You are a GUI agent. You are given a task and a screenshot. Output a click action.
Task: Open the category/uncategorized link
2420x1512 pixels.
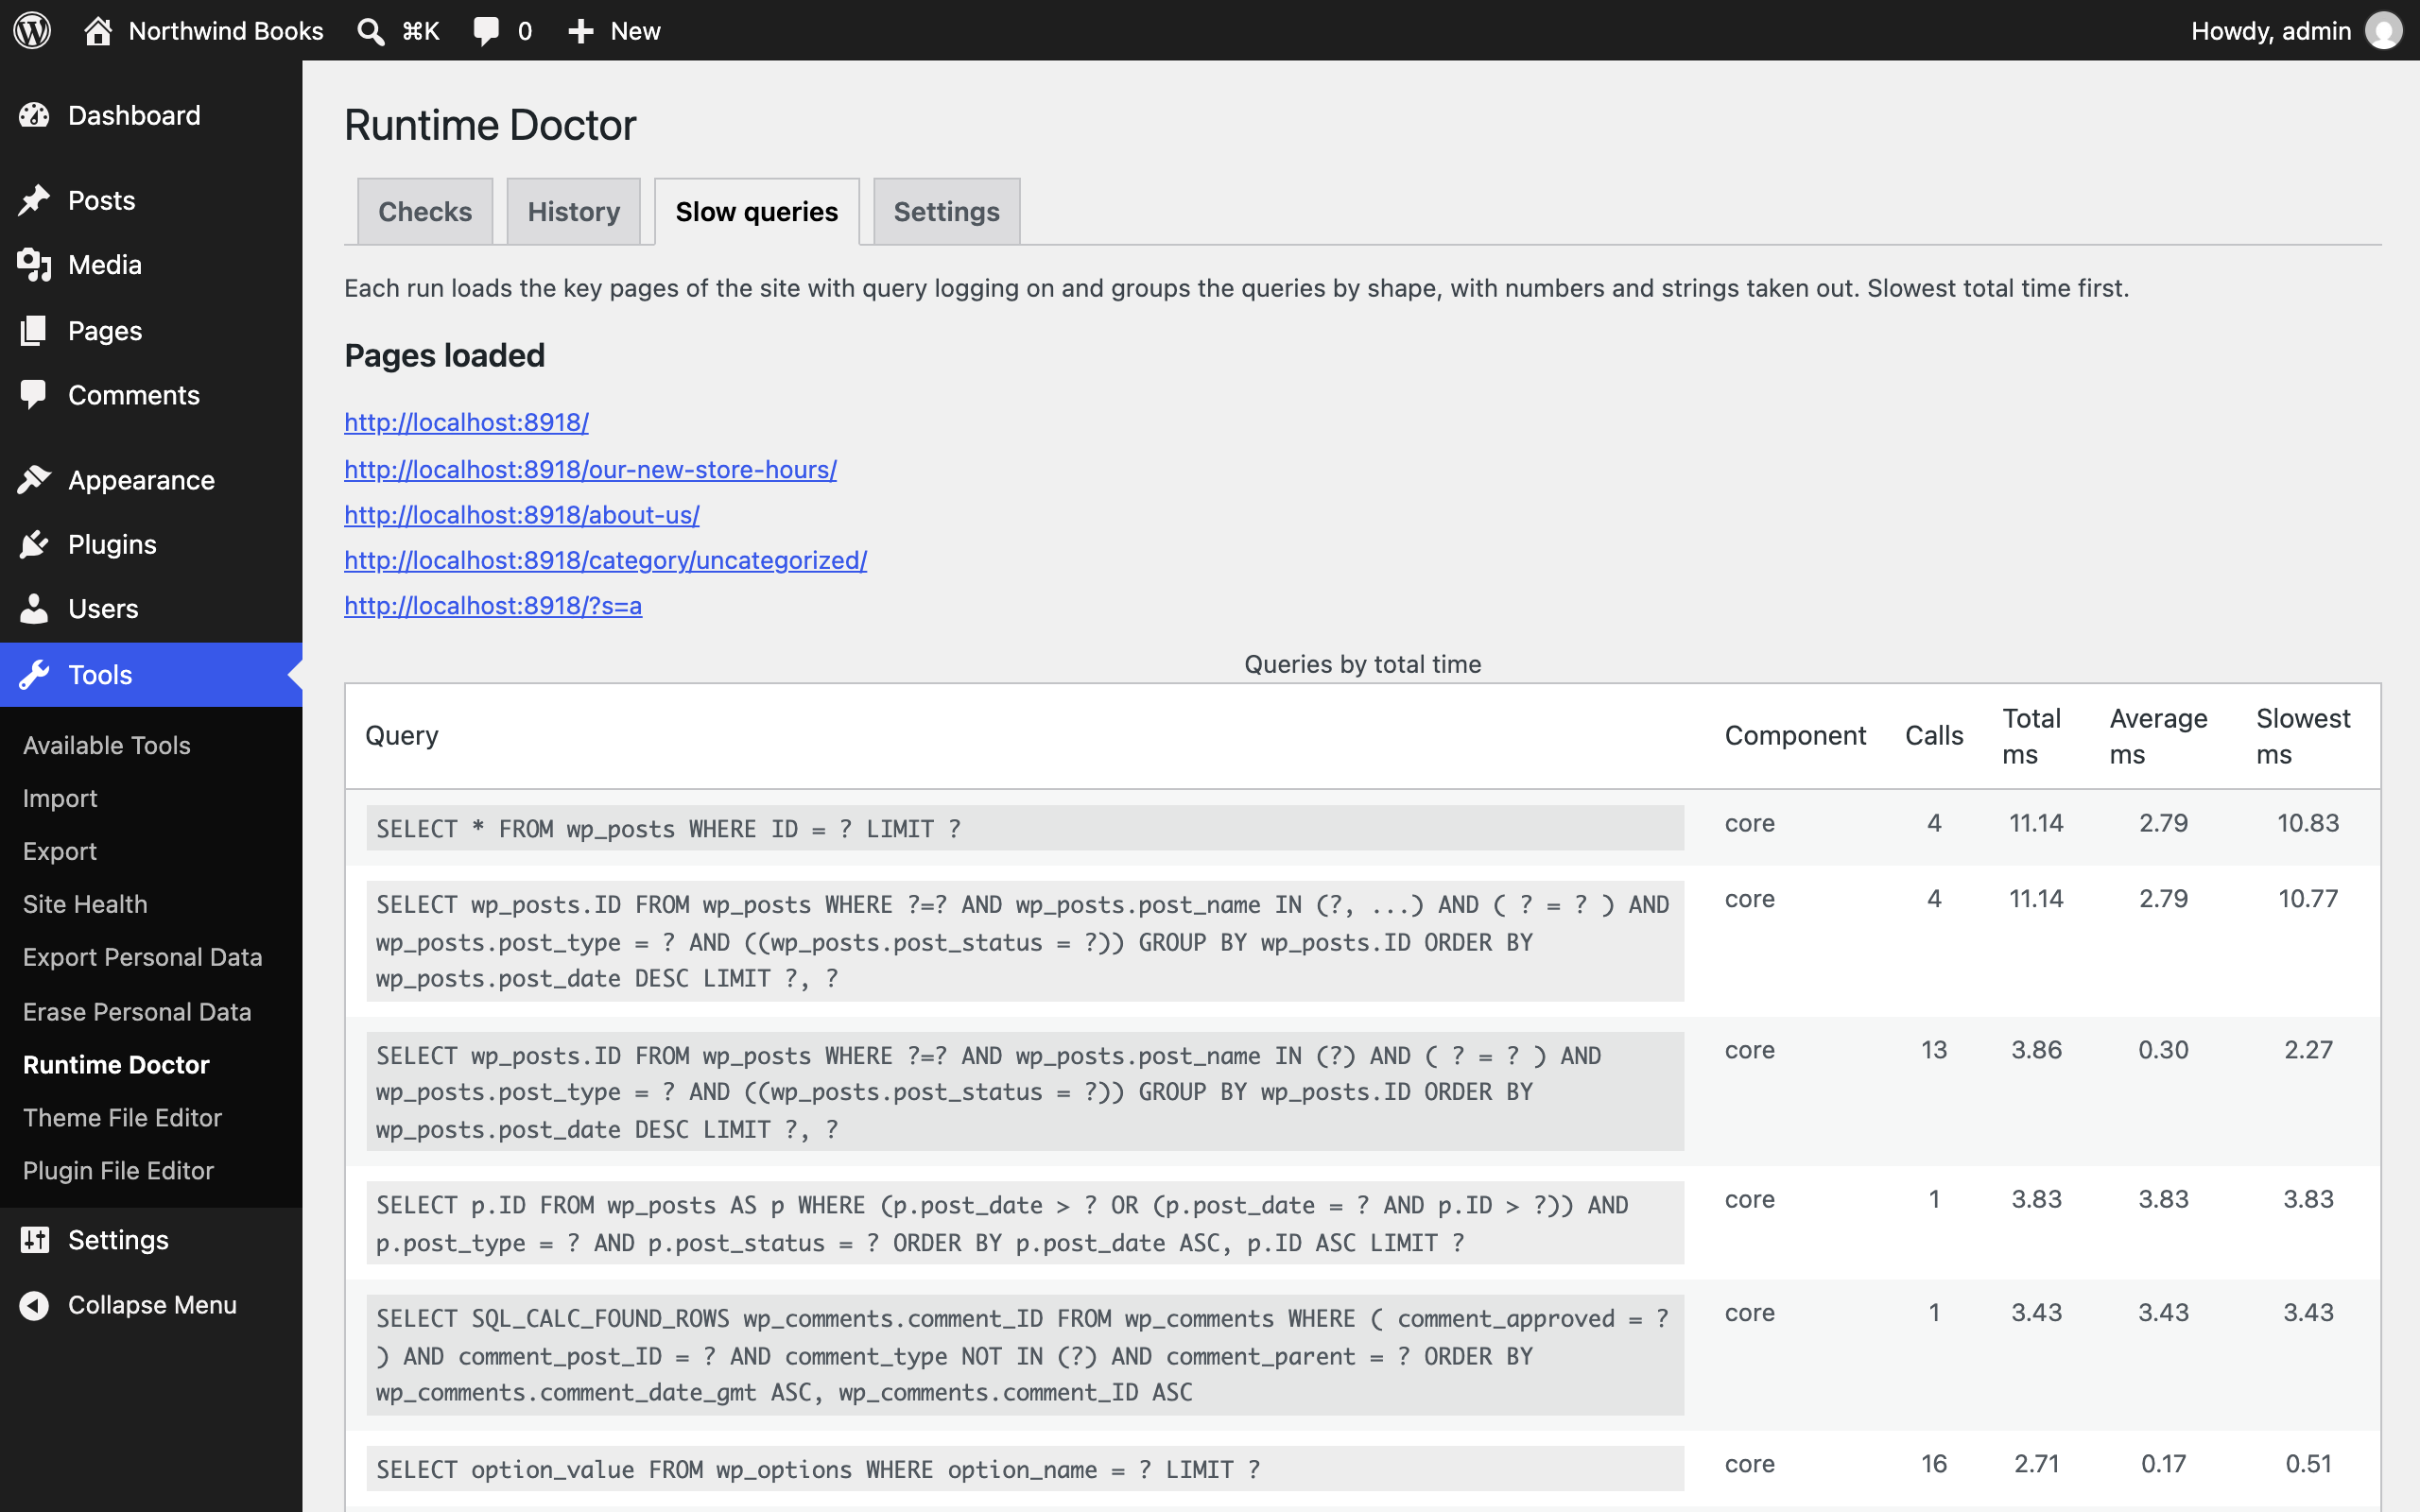tap(605, 560)
